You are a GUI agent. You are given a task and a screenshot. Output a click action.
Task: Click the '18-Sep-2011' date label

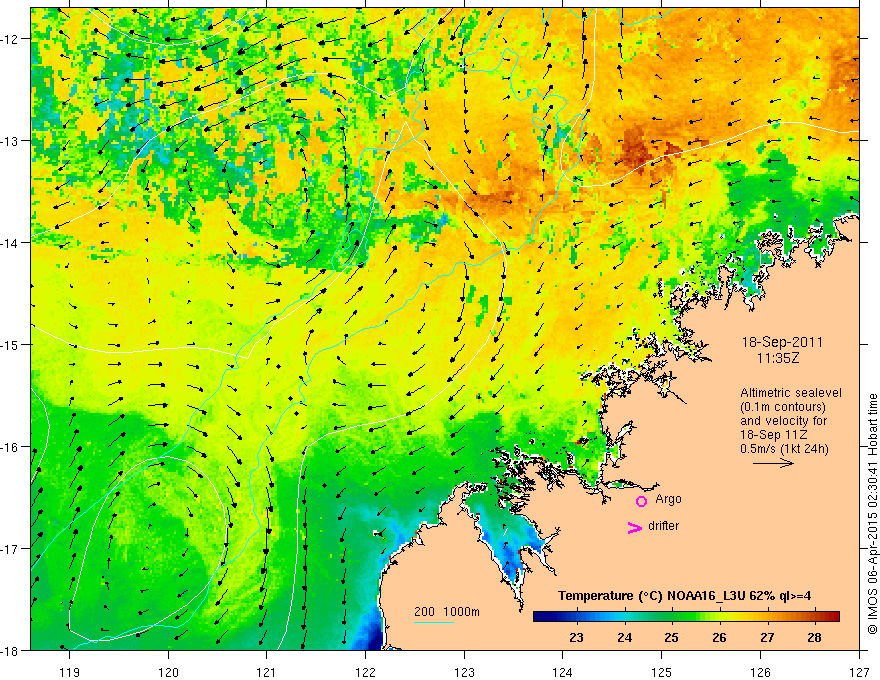782,342
